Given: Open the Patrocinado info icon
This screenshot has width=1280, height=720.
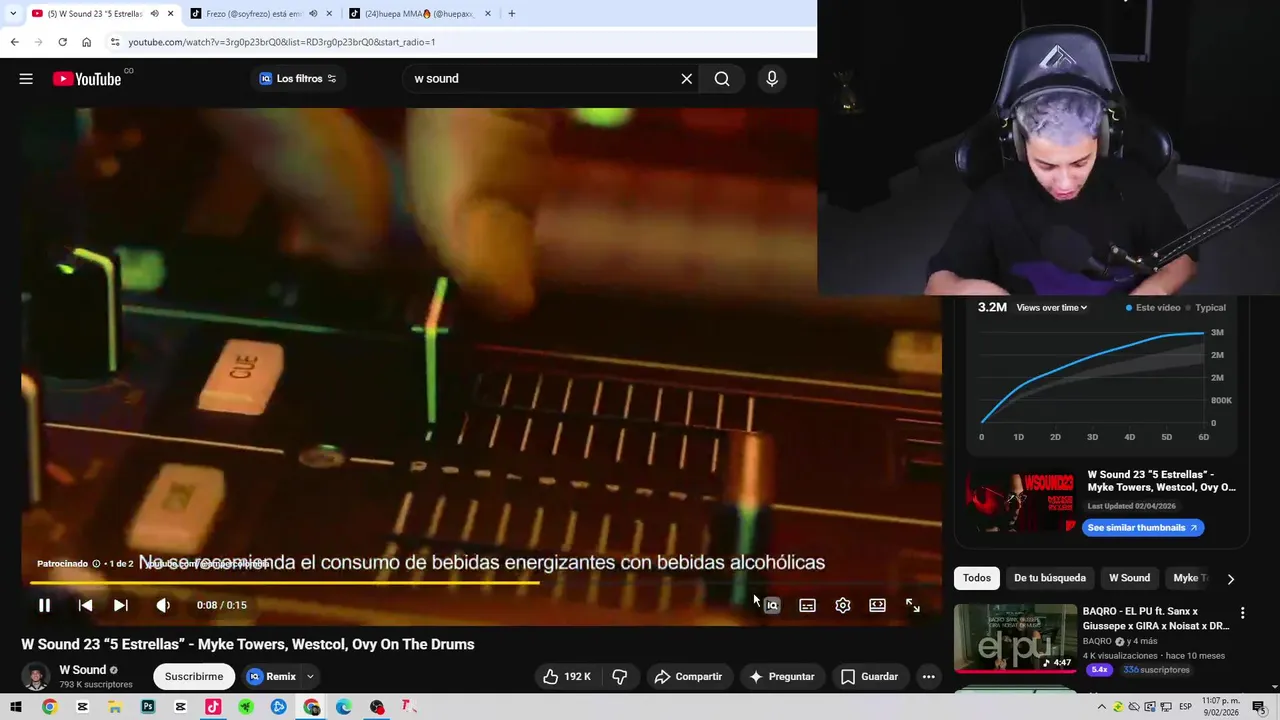Looking at the screenshot, I should pos(97,564).
